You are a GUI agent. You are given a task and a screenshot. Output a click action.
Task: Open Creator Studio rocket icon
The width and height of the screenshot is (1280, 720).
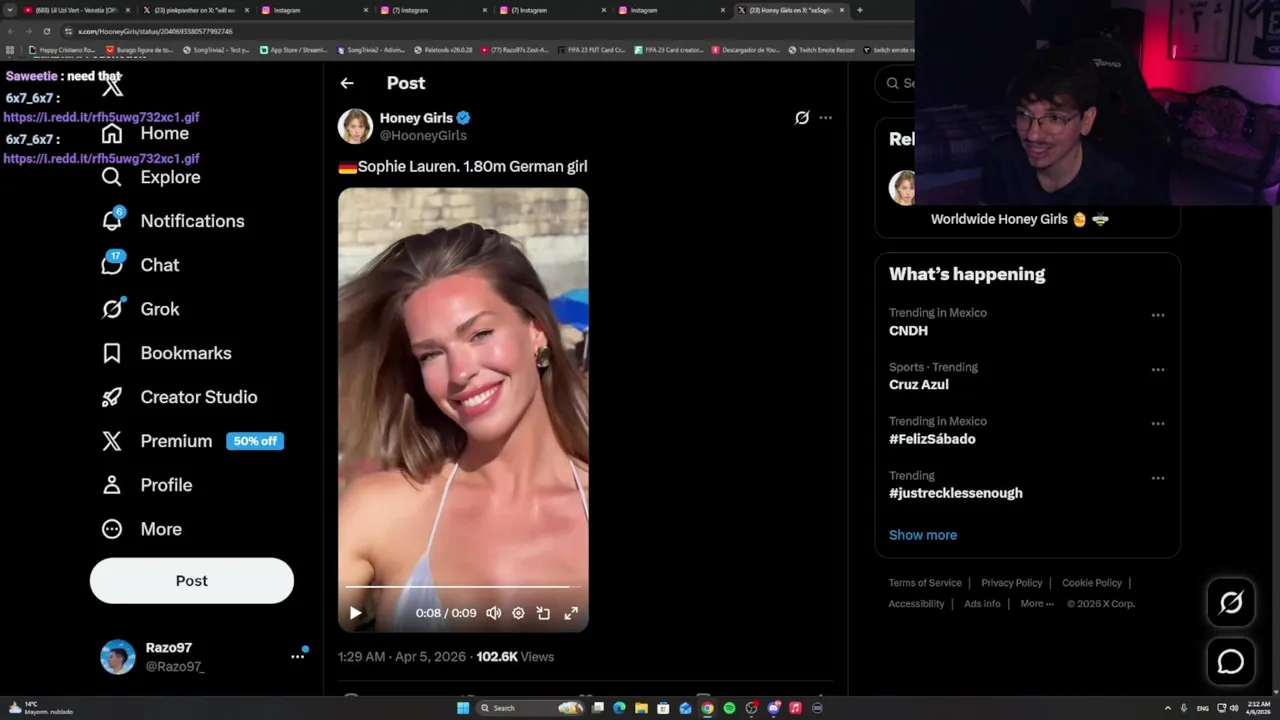point(112,397)
